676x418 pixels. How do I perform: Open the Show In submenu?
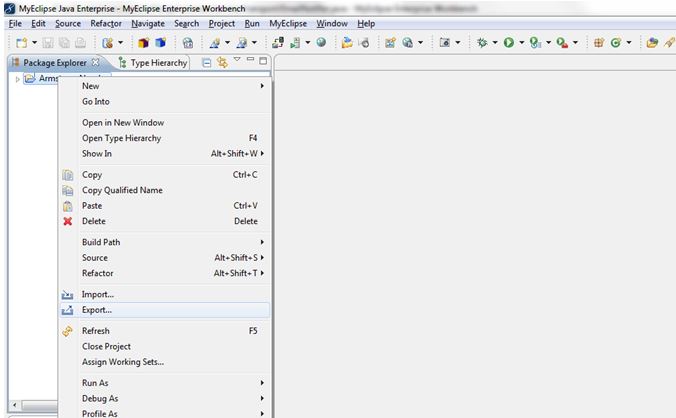(x=164, y=154)
